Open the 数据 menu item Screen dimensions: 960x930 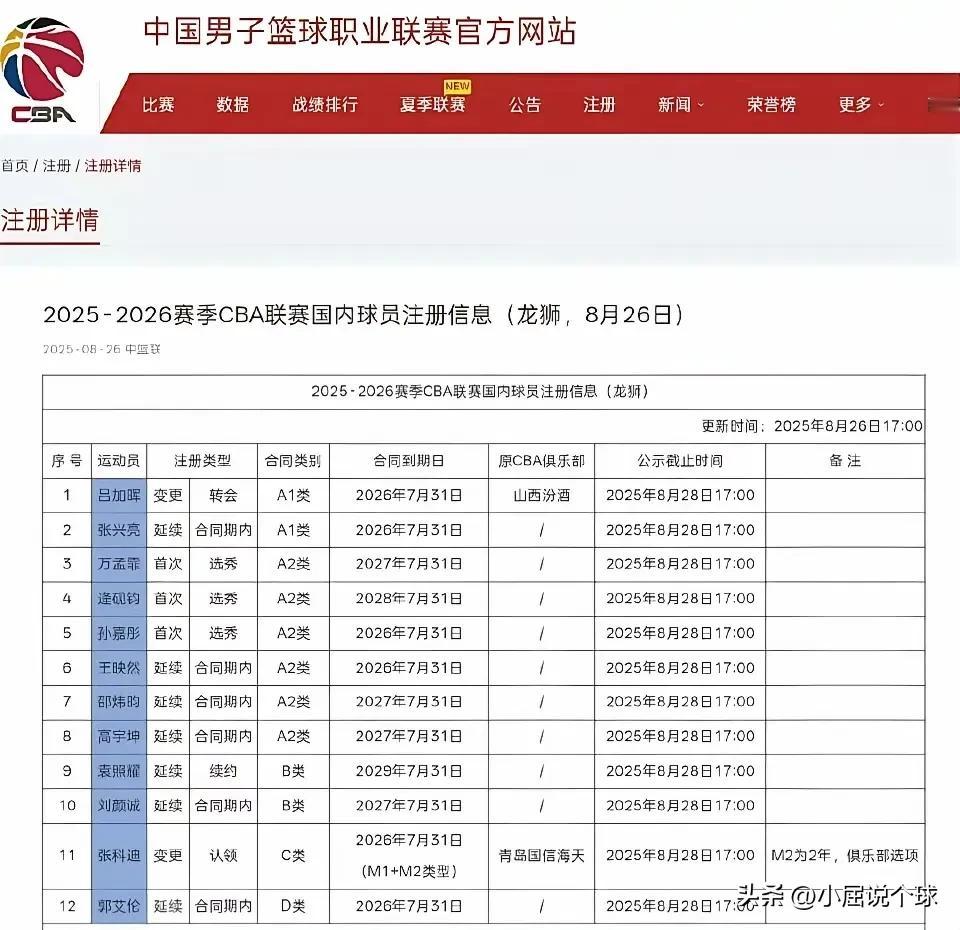(233, 105)
